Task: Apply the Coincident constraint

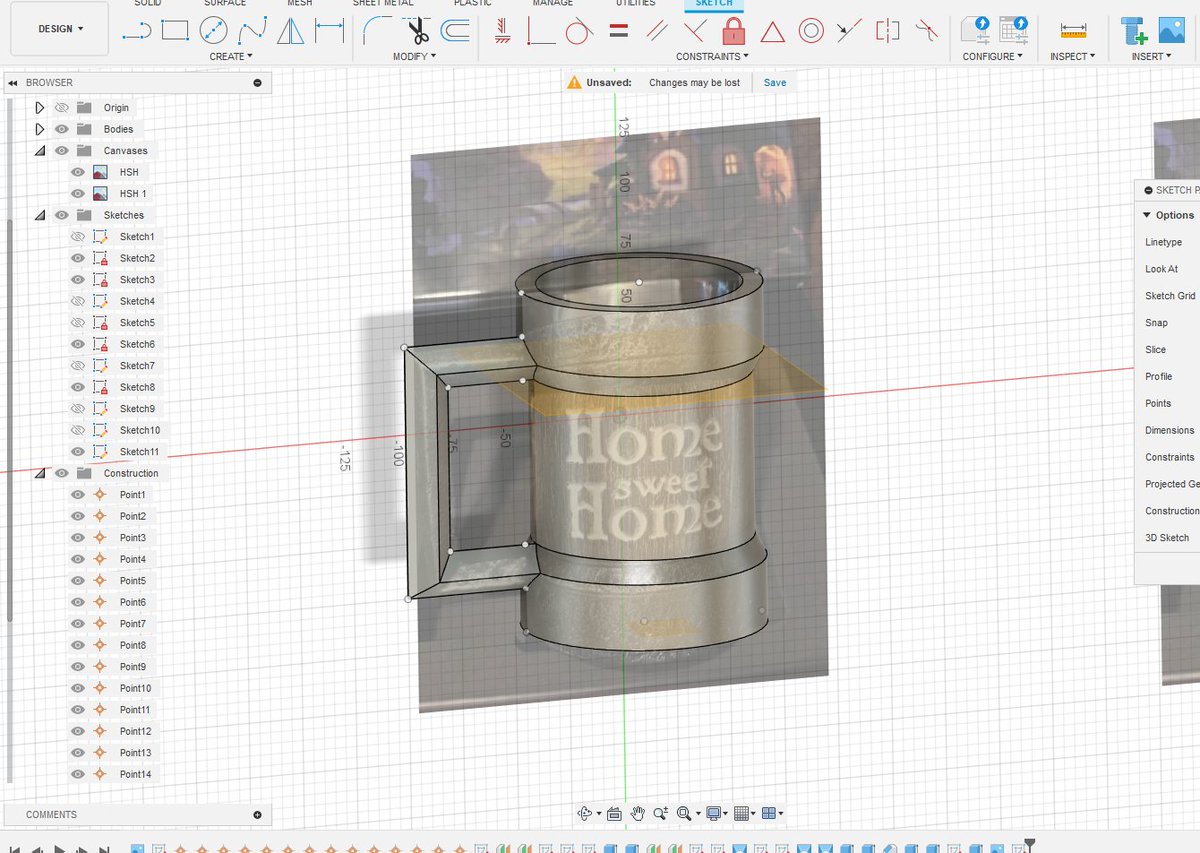Action: [x=541, y=31]
